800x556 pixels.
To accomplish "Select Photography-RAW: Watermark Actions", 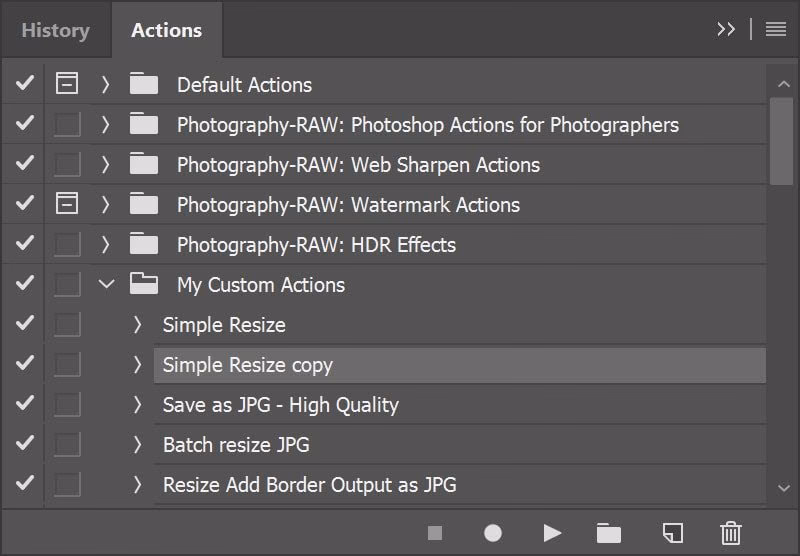I will point(348,205).
